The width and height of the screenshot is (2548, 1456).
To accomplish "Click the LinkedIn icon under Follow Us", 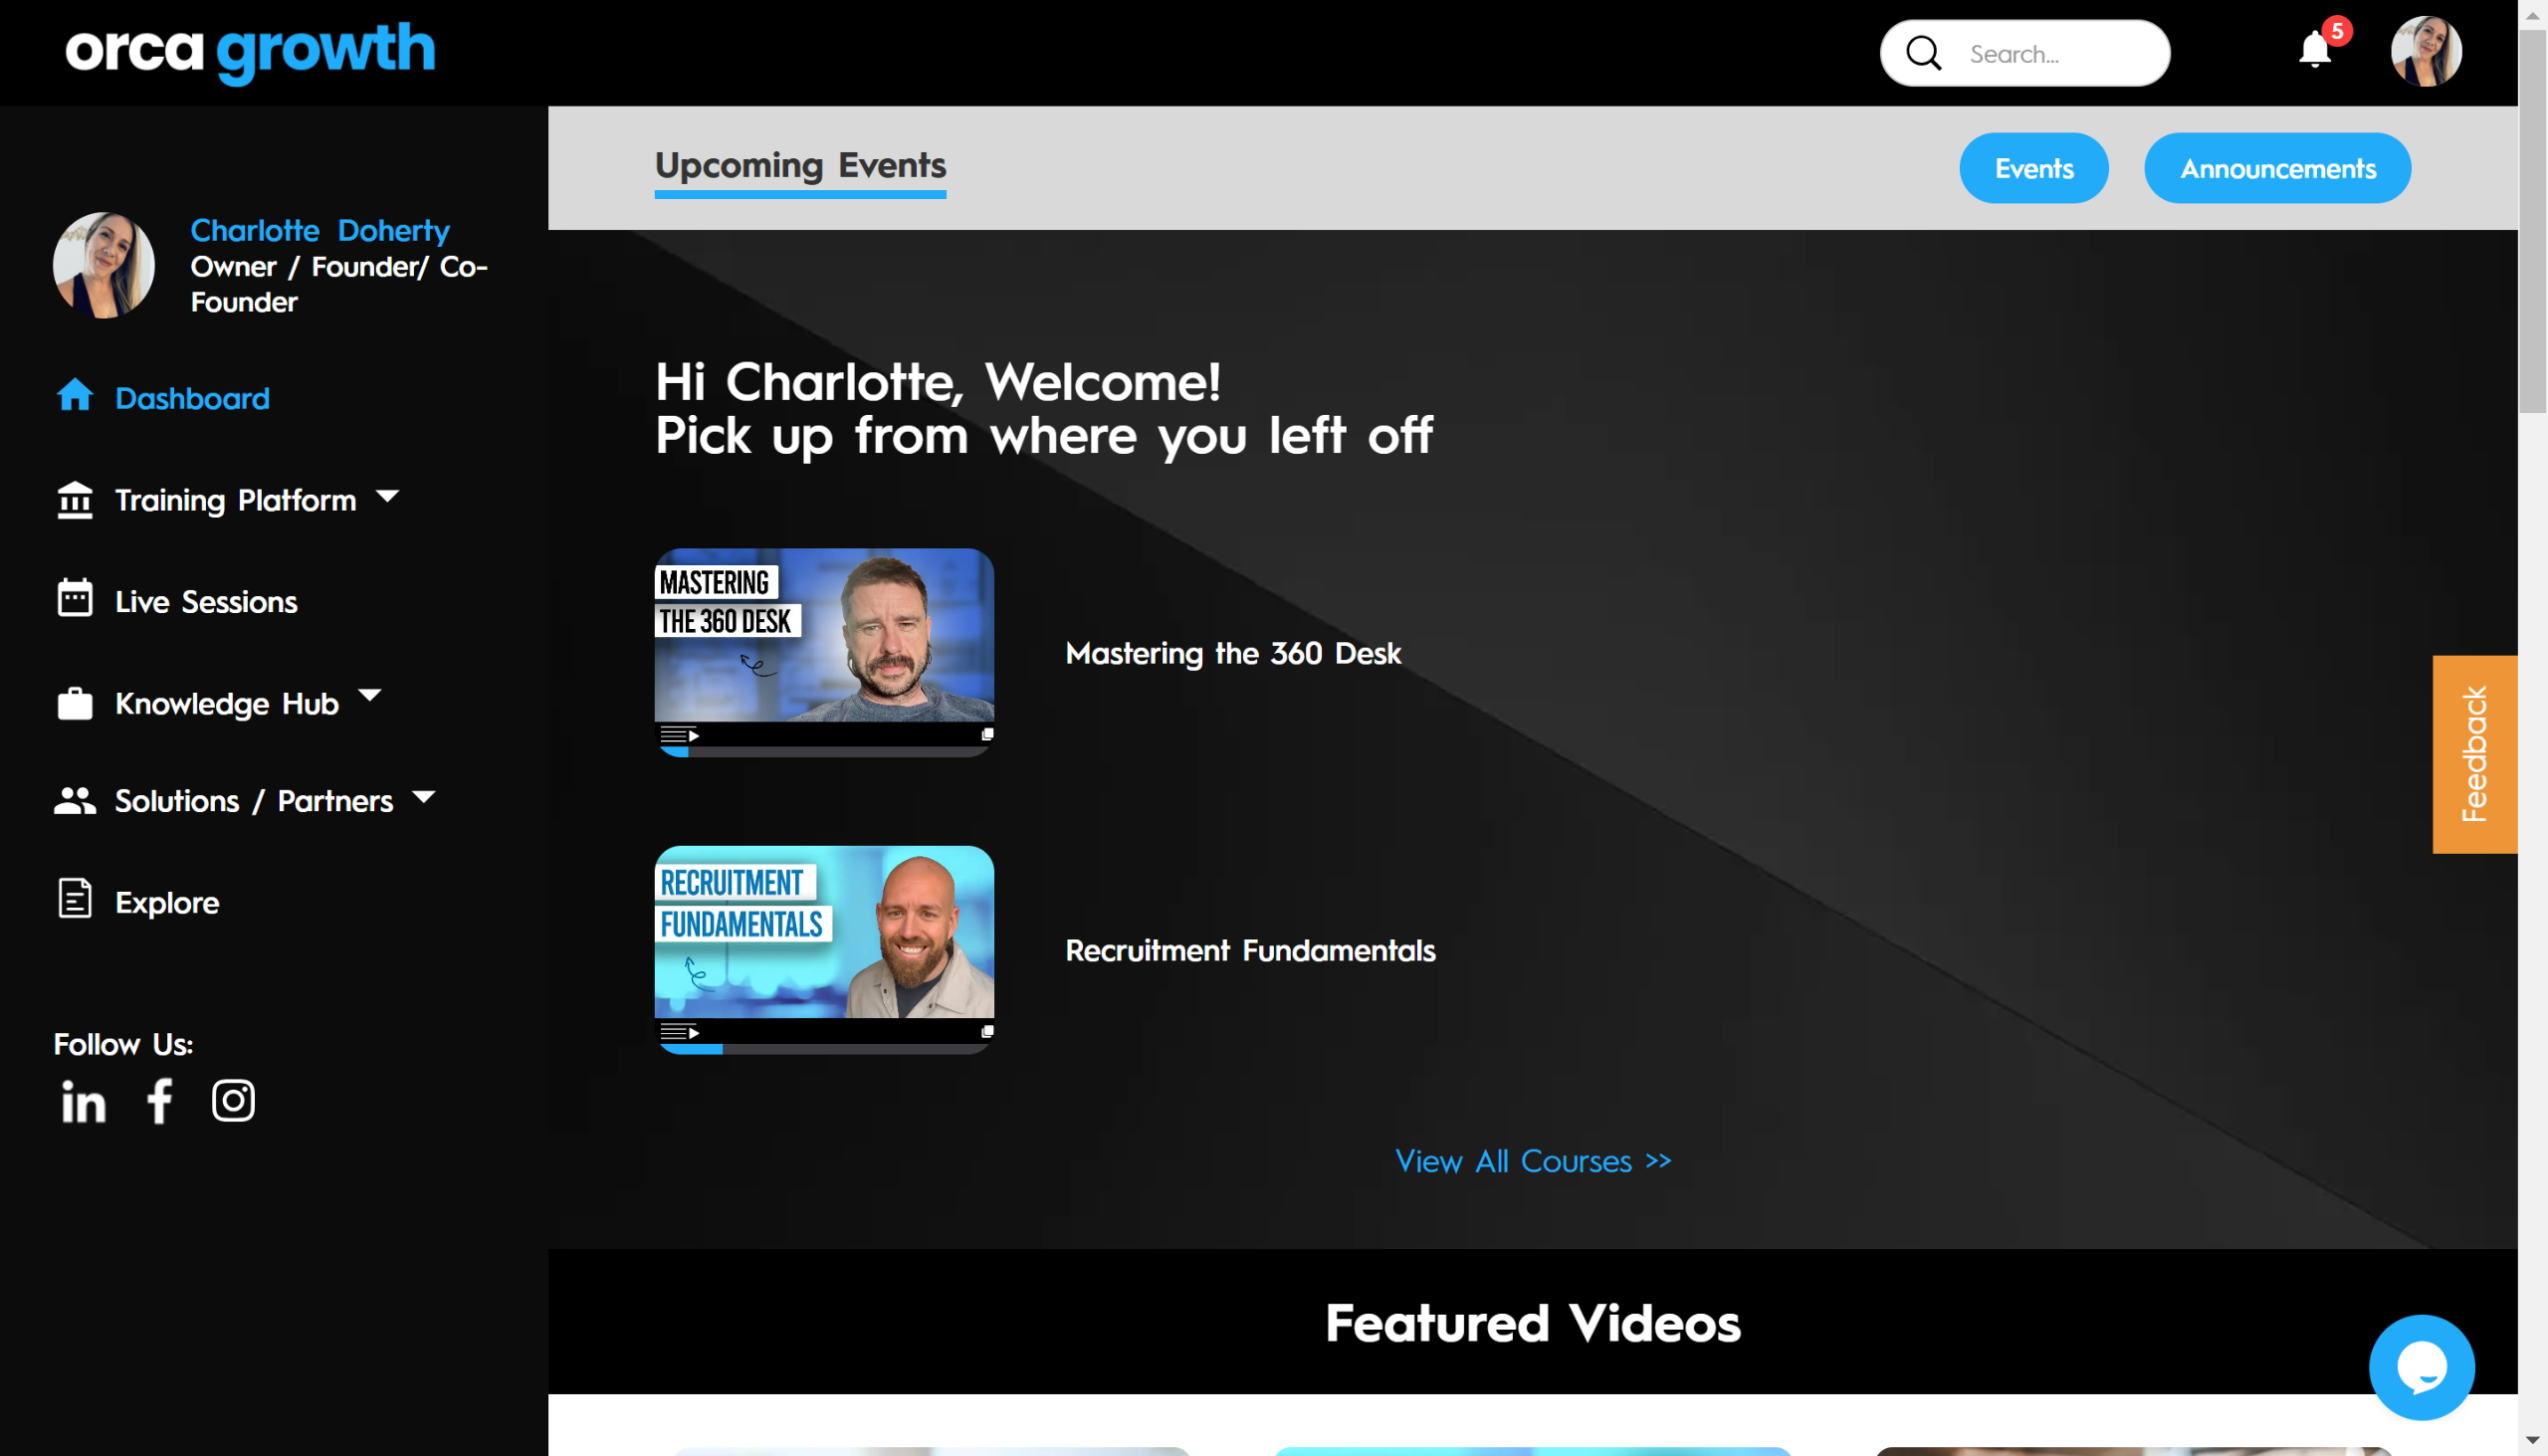I will 83,1102.
